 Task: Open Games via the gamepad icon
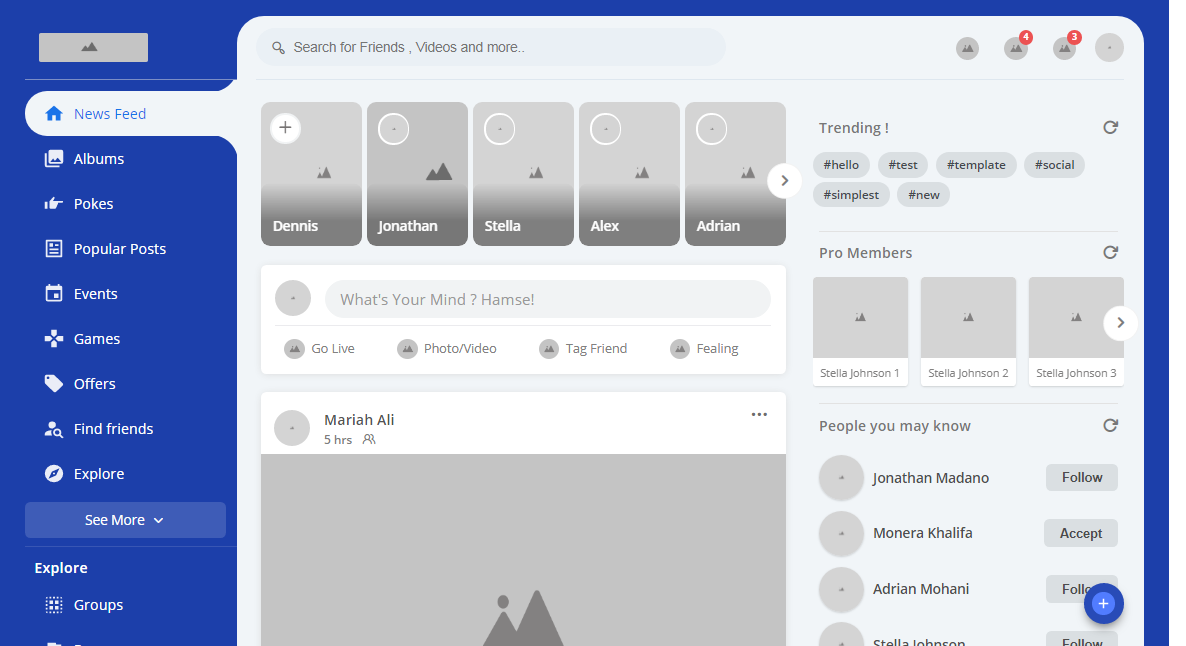coord(54,339)
